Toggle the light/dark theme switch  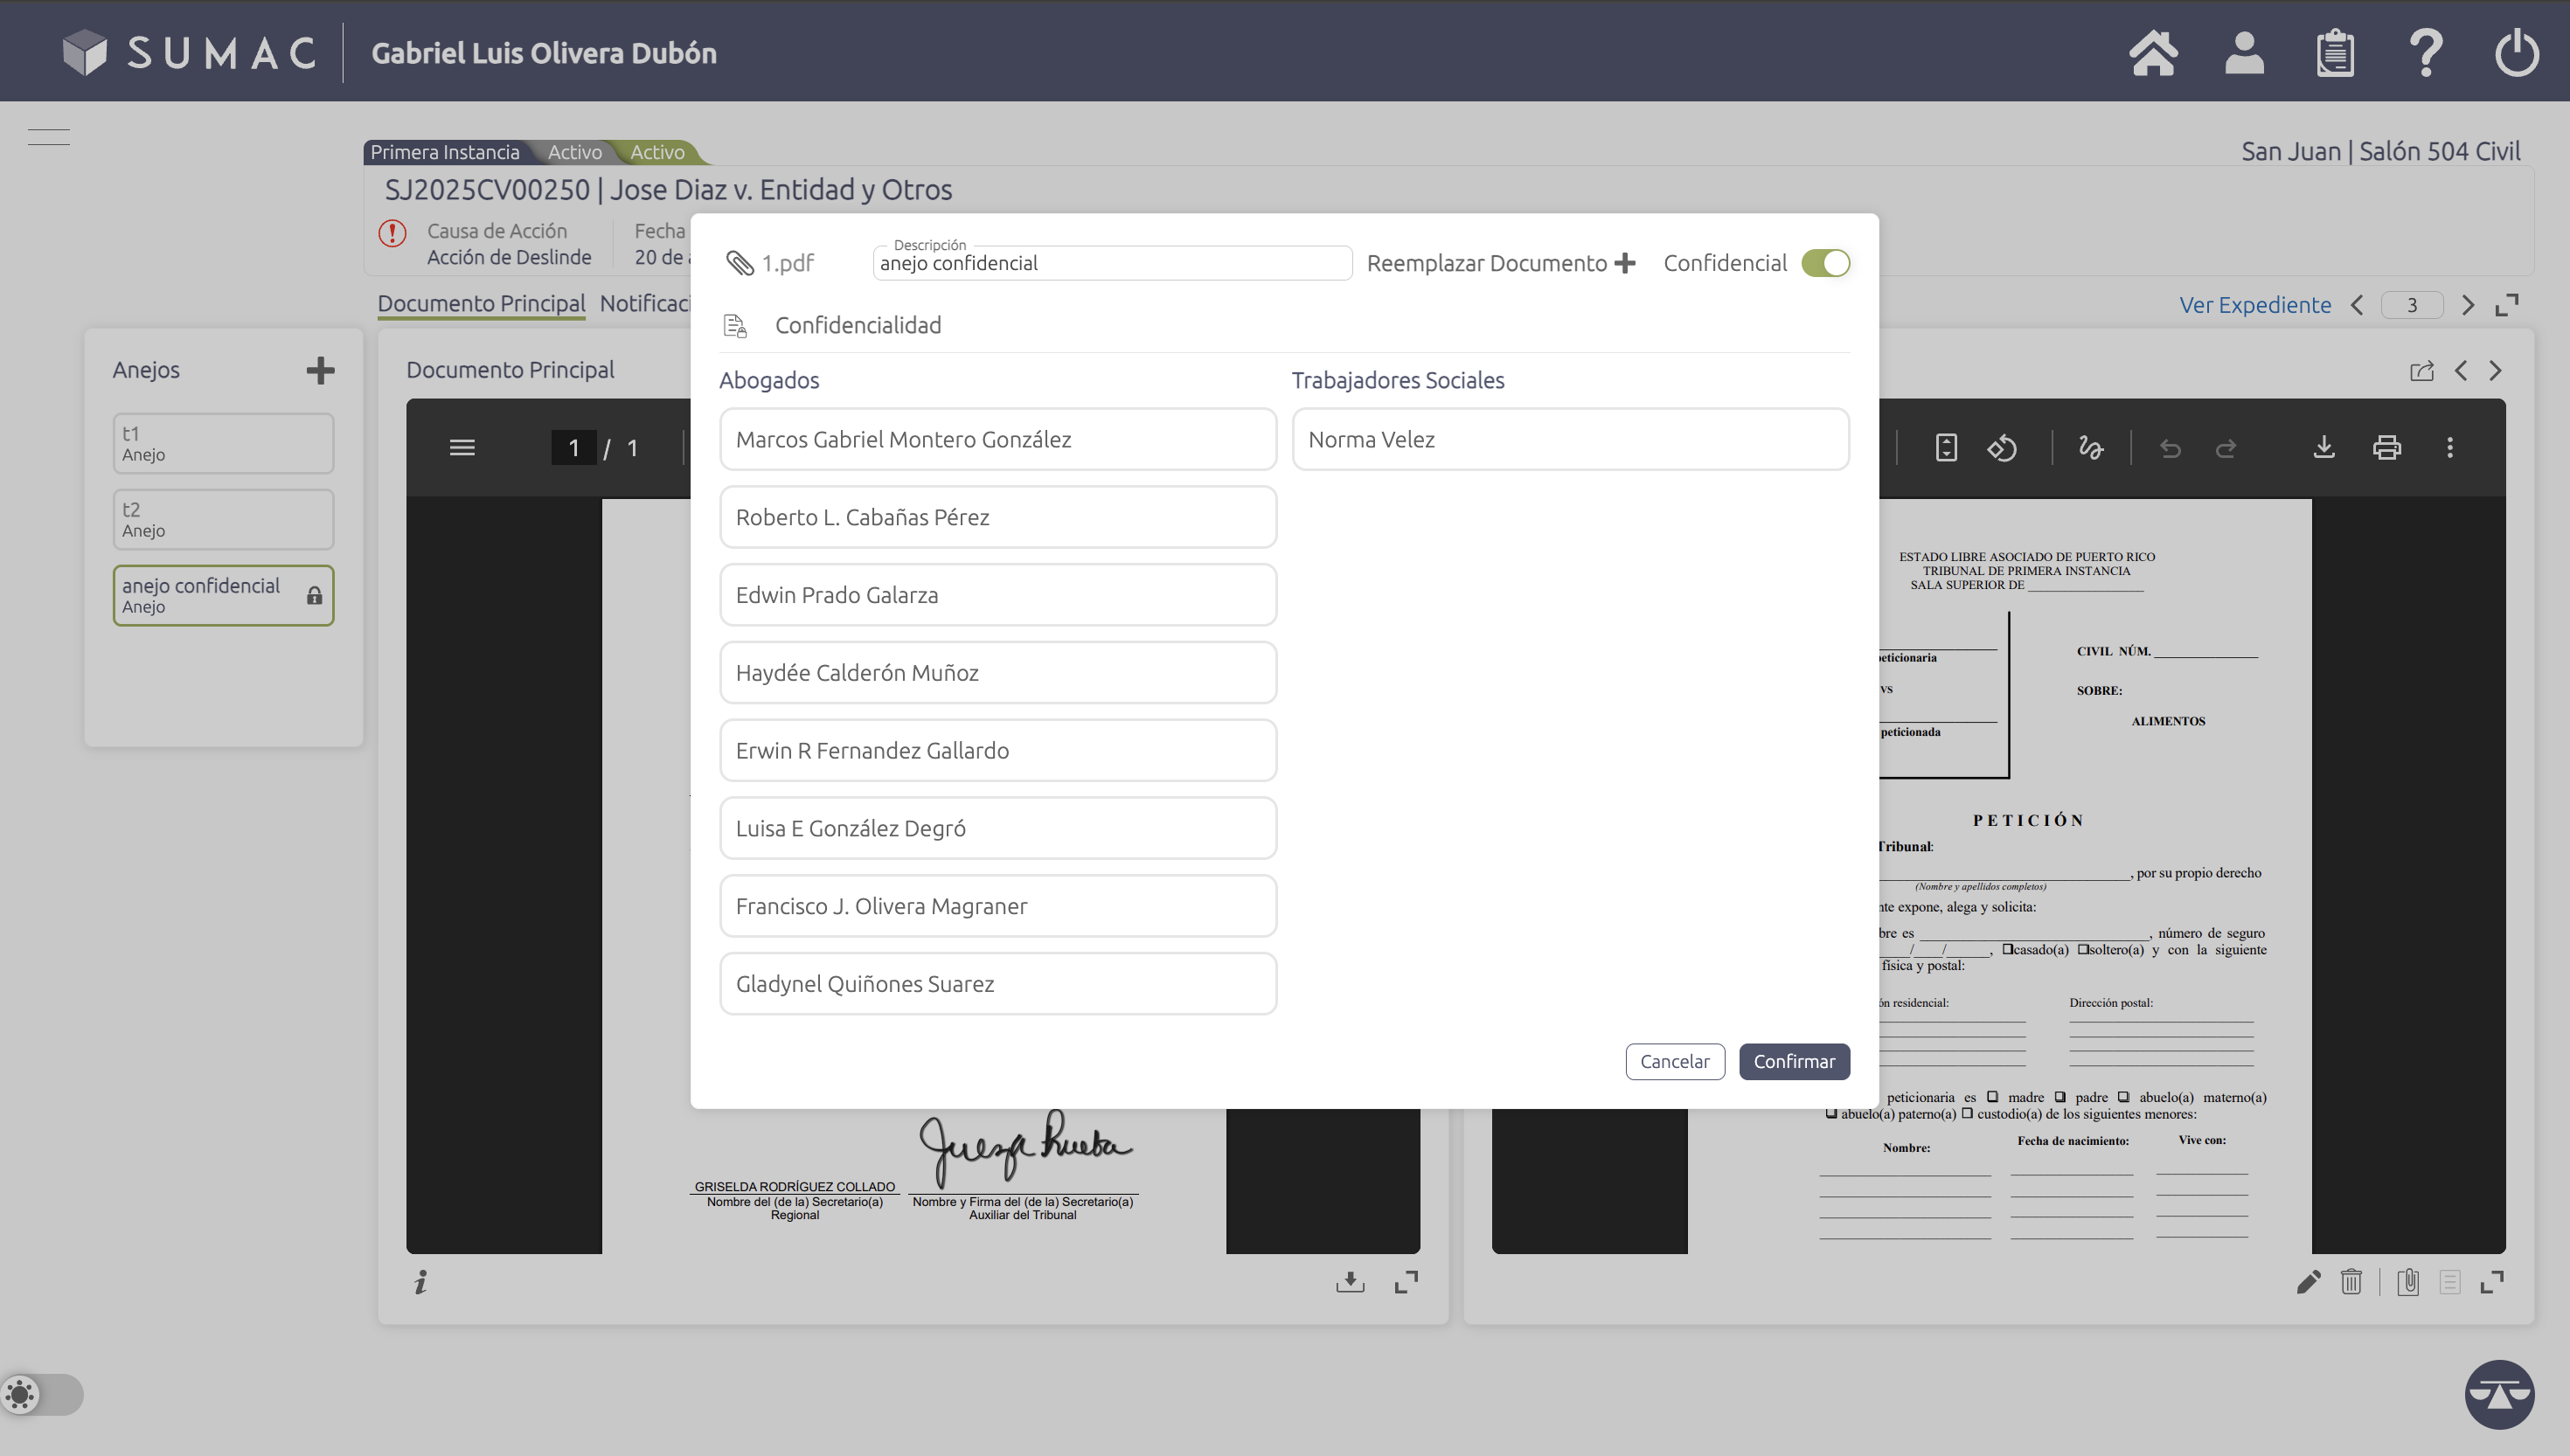pyautogui.click(x=40, y=1394)
